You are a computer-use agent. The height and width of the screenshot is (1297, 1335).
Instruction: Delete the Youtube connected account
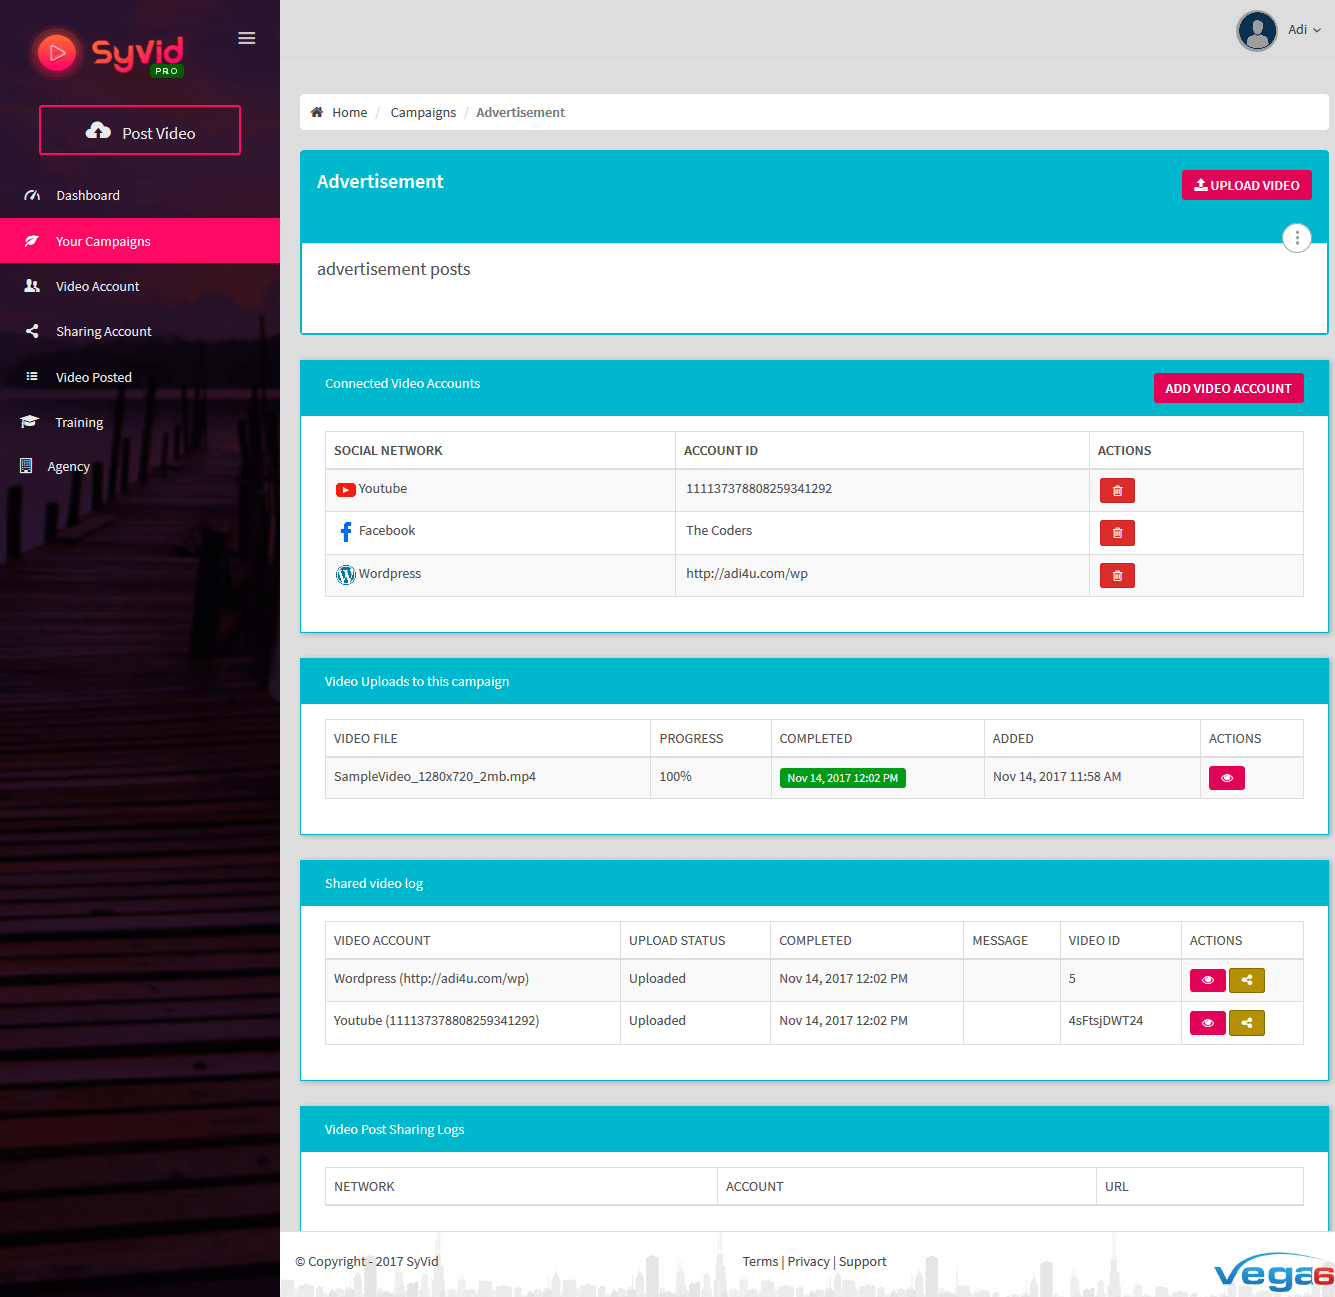tap(1116, 490)
